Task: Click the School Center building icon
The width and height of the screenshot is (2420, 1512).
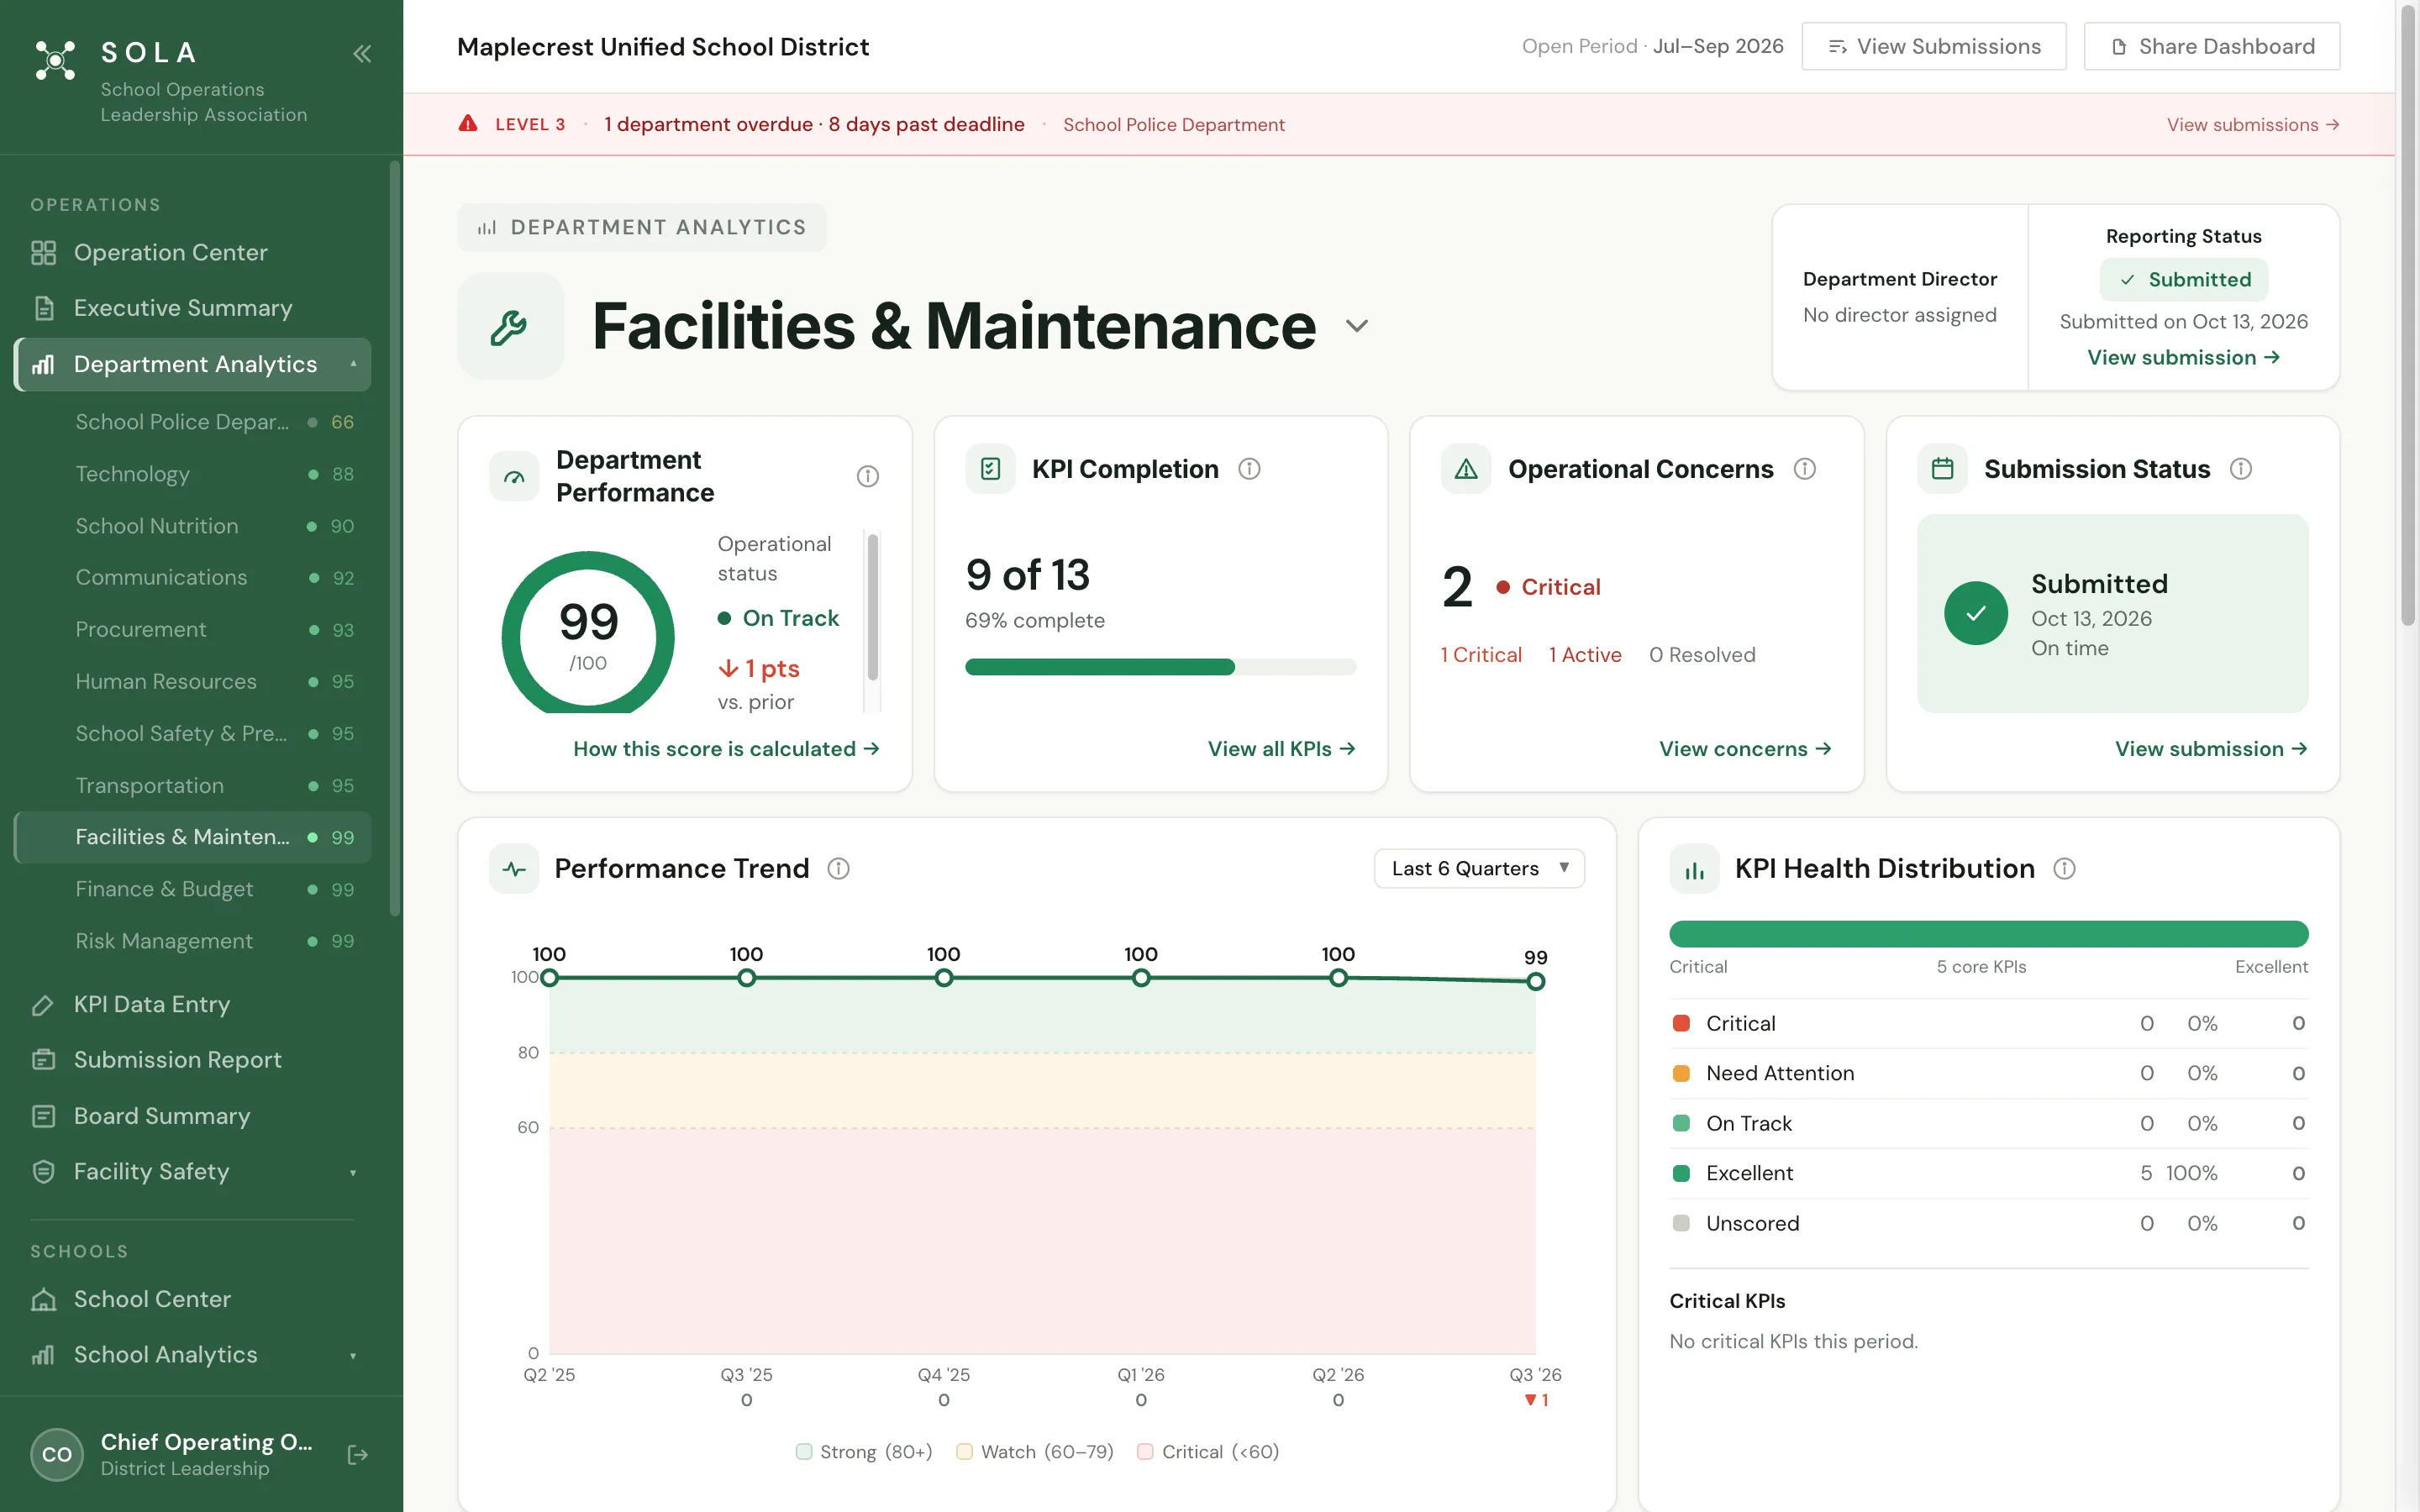Action: [43, 1300]
